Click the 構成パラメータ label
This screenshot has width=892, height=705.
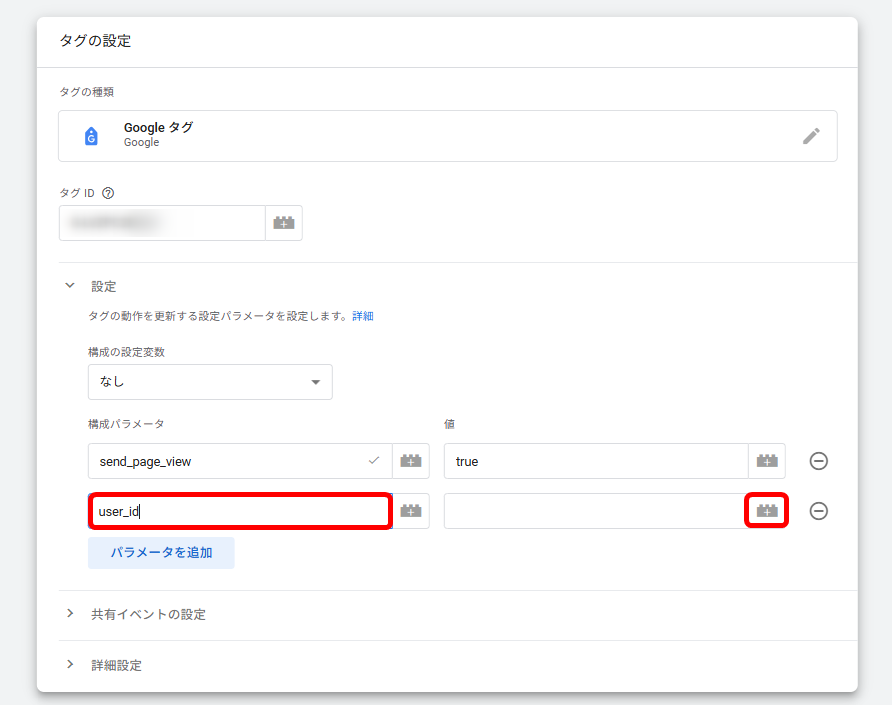126,424
